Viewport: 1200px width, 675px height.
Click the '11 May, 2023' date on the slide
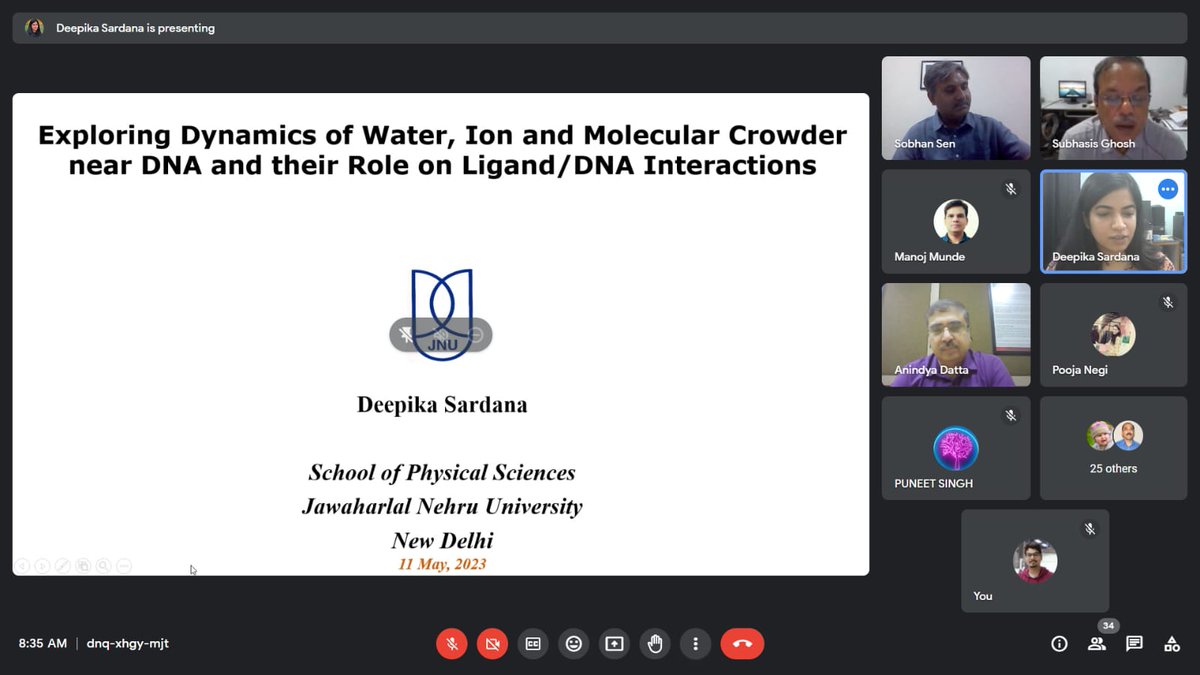[x=442, y=564]
